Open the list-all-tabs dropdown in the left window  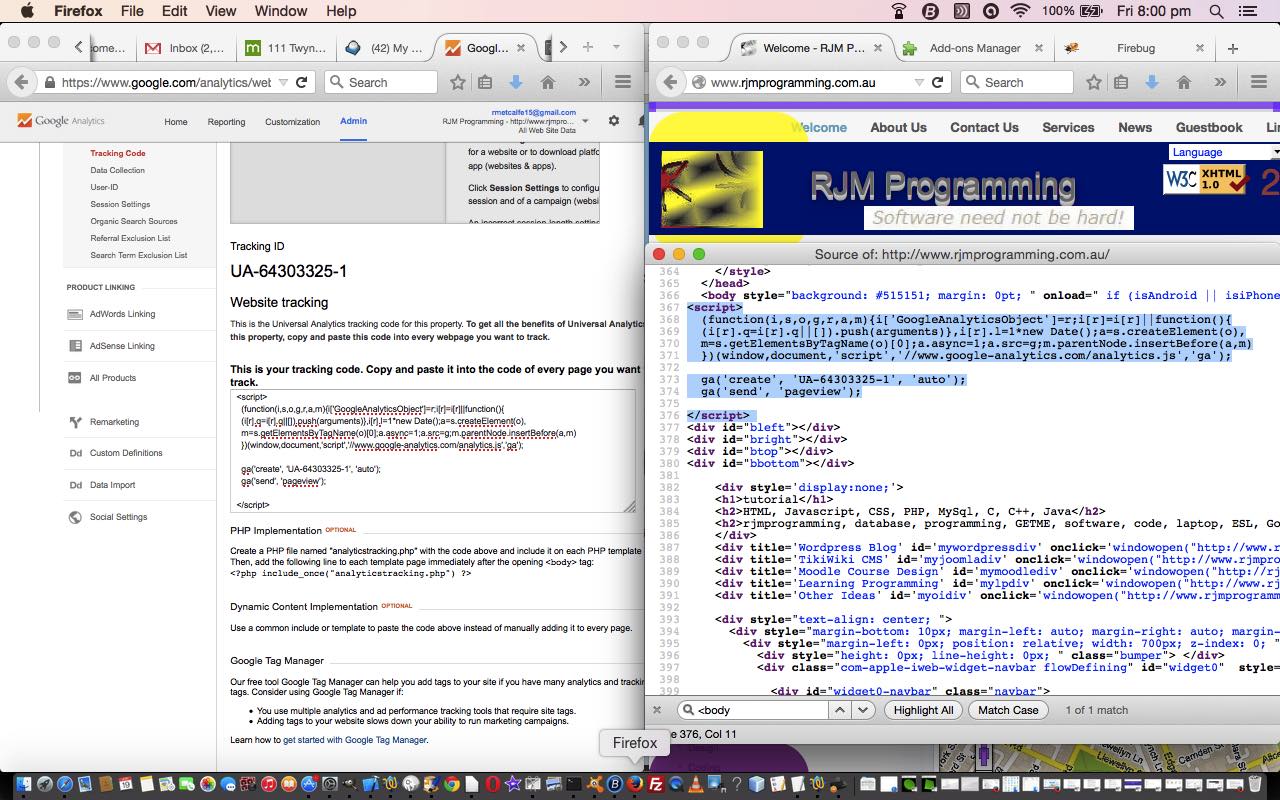point(616,47)
